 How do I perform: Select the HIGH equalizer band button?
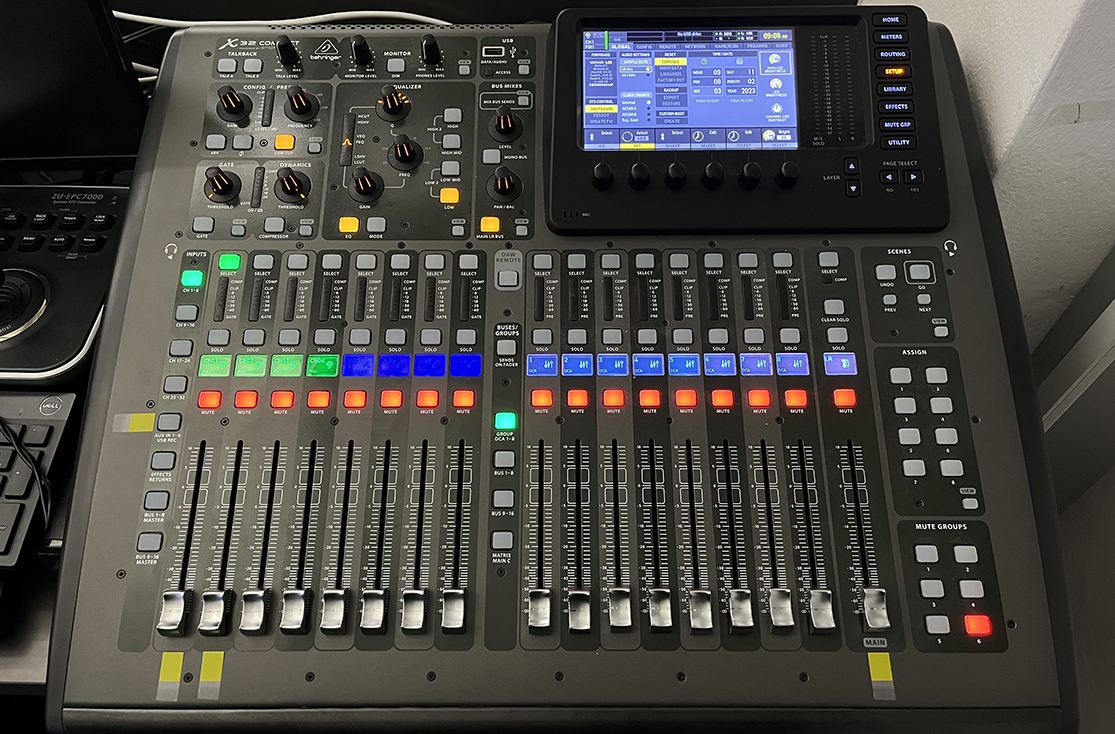pos(452,116)
